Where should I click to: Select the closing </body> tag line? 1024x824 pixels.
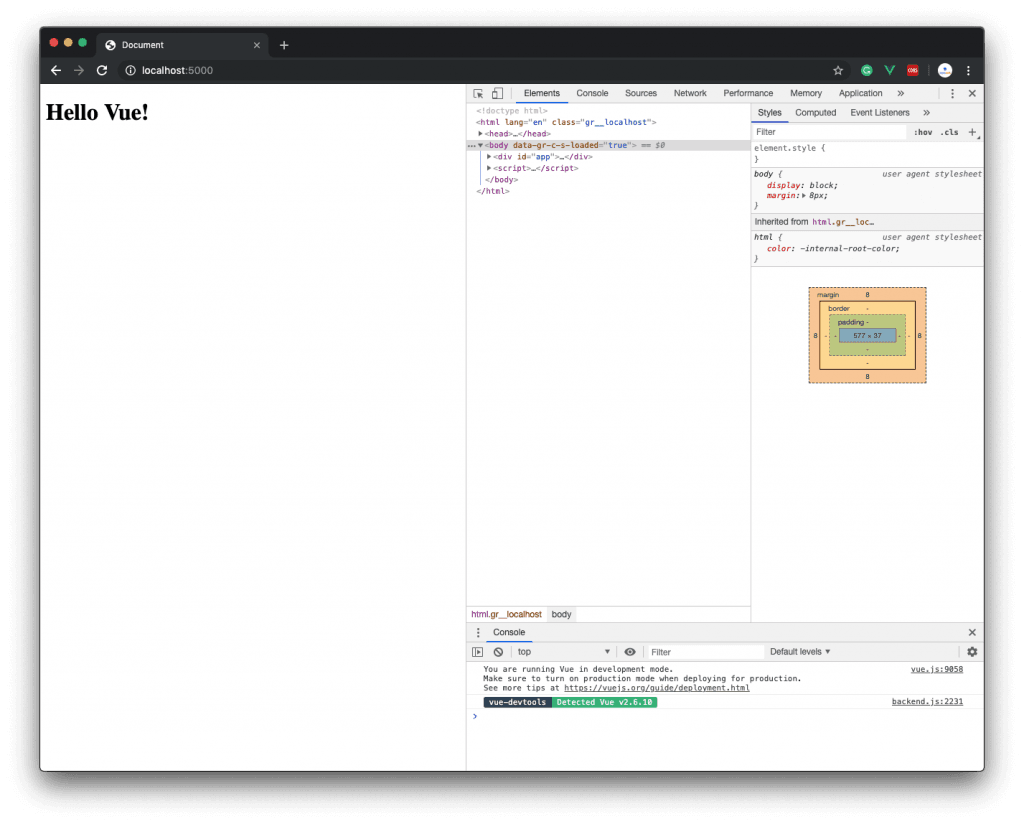click(x=502, y=180)
